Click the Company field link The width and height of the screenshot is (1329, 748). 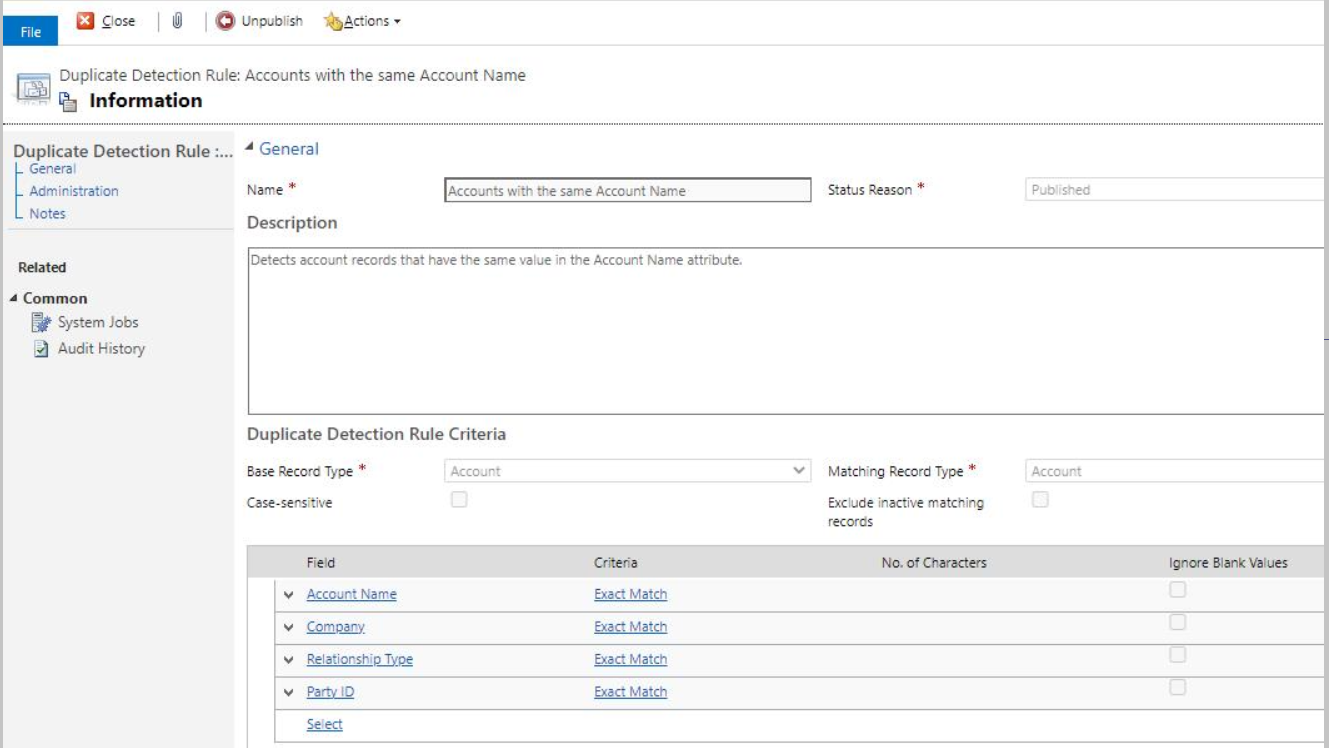click(335, 627)
